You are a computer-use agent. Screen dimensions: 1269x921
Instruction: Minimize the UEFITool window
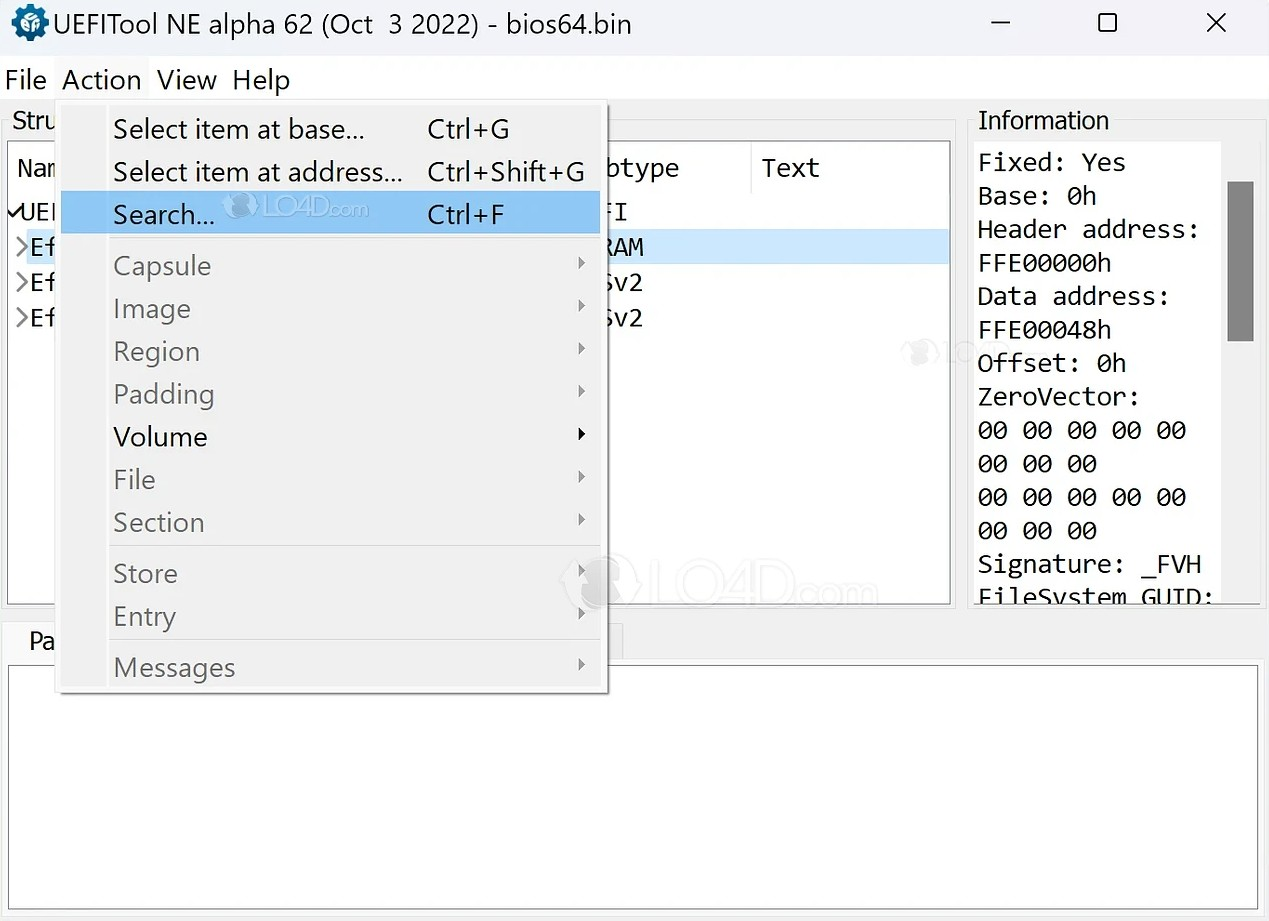click(1001, 23)
